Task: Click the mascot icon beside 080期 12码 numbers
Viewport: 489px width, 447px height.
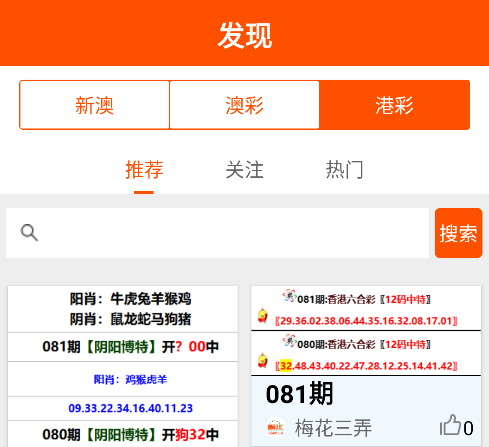Action: [263, 361]
